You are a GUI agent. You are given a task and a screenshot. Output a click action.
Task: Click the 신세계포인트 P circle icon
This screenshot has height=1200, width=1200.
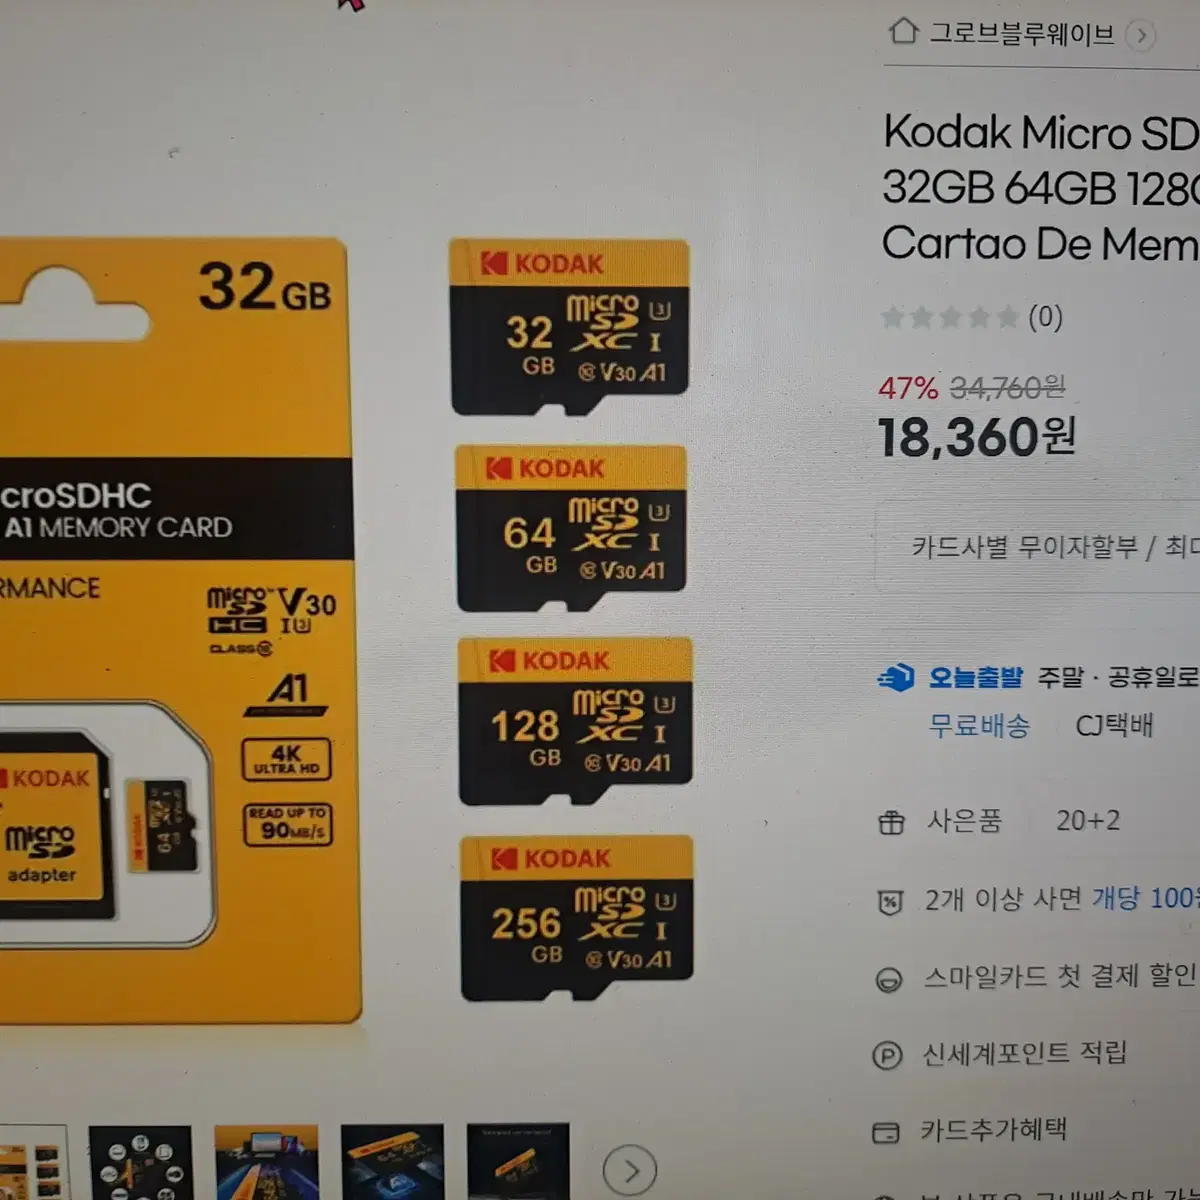887,1056
